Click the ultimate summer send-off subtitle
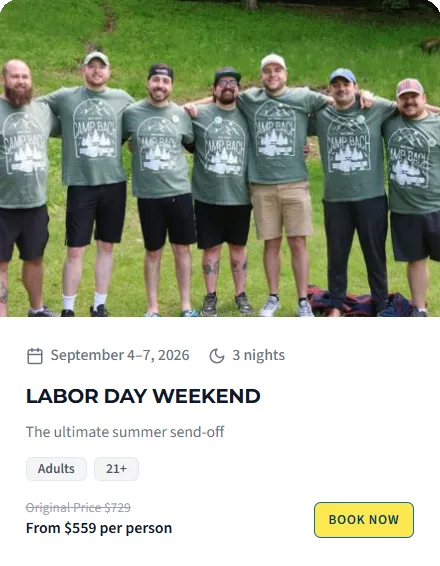 (125, 432)
